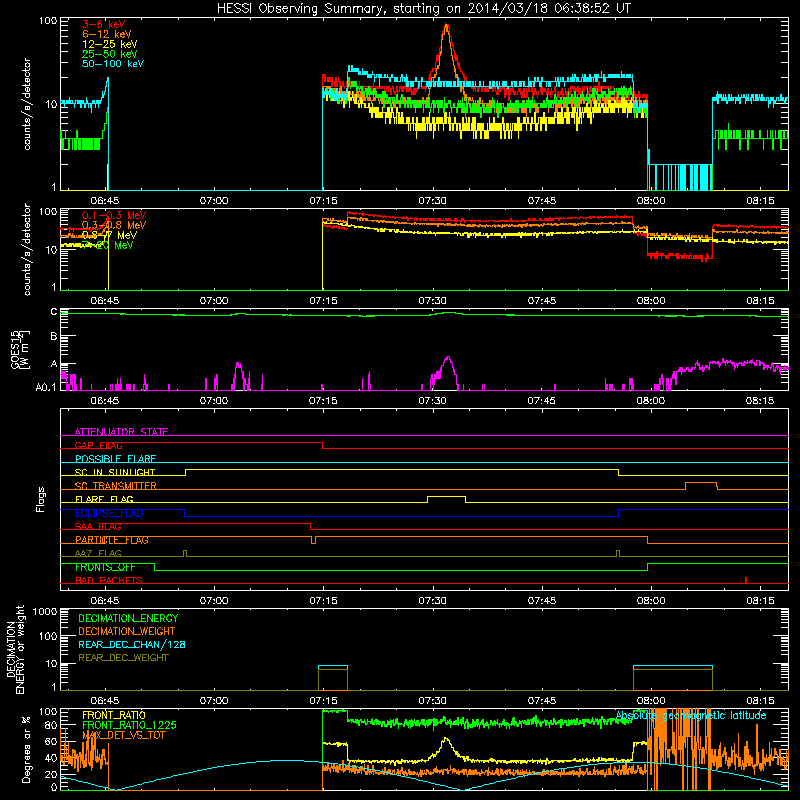Click the Absolute geomagnetic latitude label
Viewport: 800px width, 800px height.
point(691,715)
